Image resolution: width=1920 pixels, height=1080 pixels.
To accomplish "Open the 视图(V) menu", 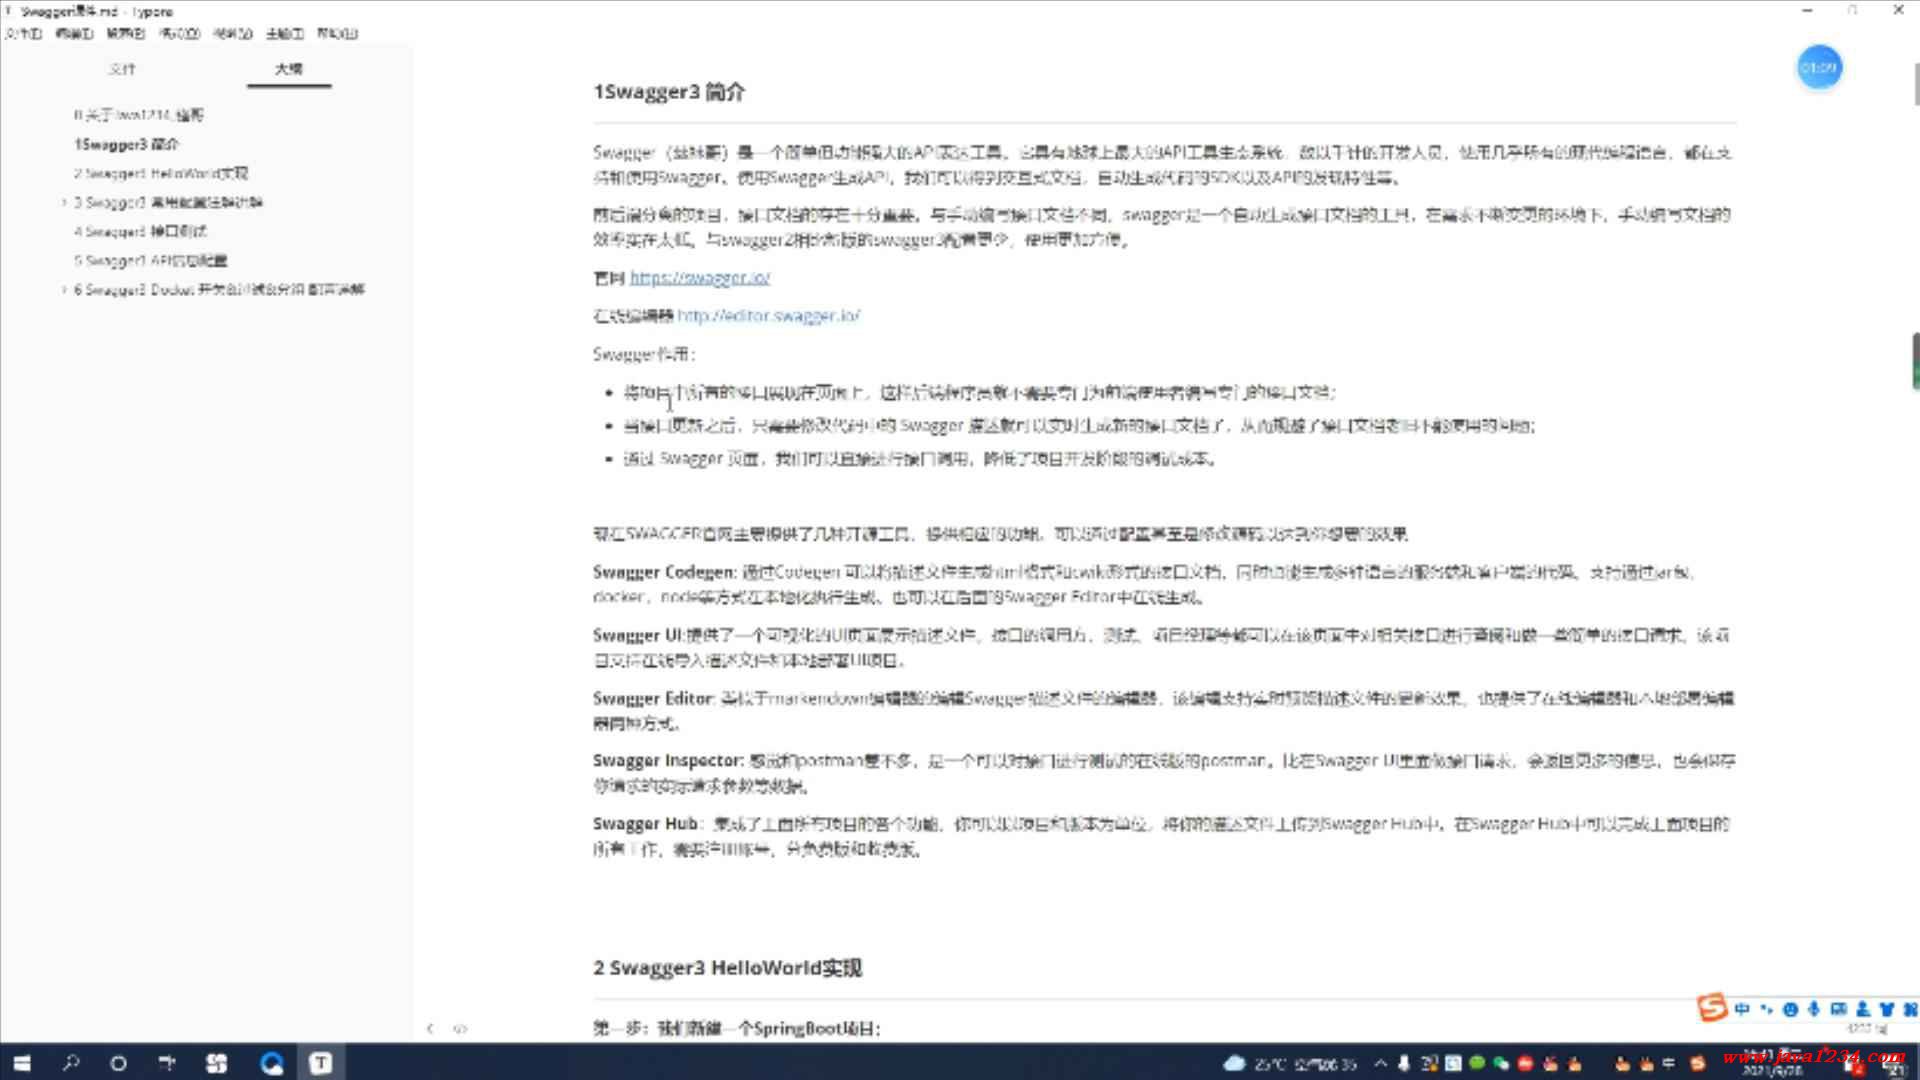I will [232, 33].
